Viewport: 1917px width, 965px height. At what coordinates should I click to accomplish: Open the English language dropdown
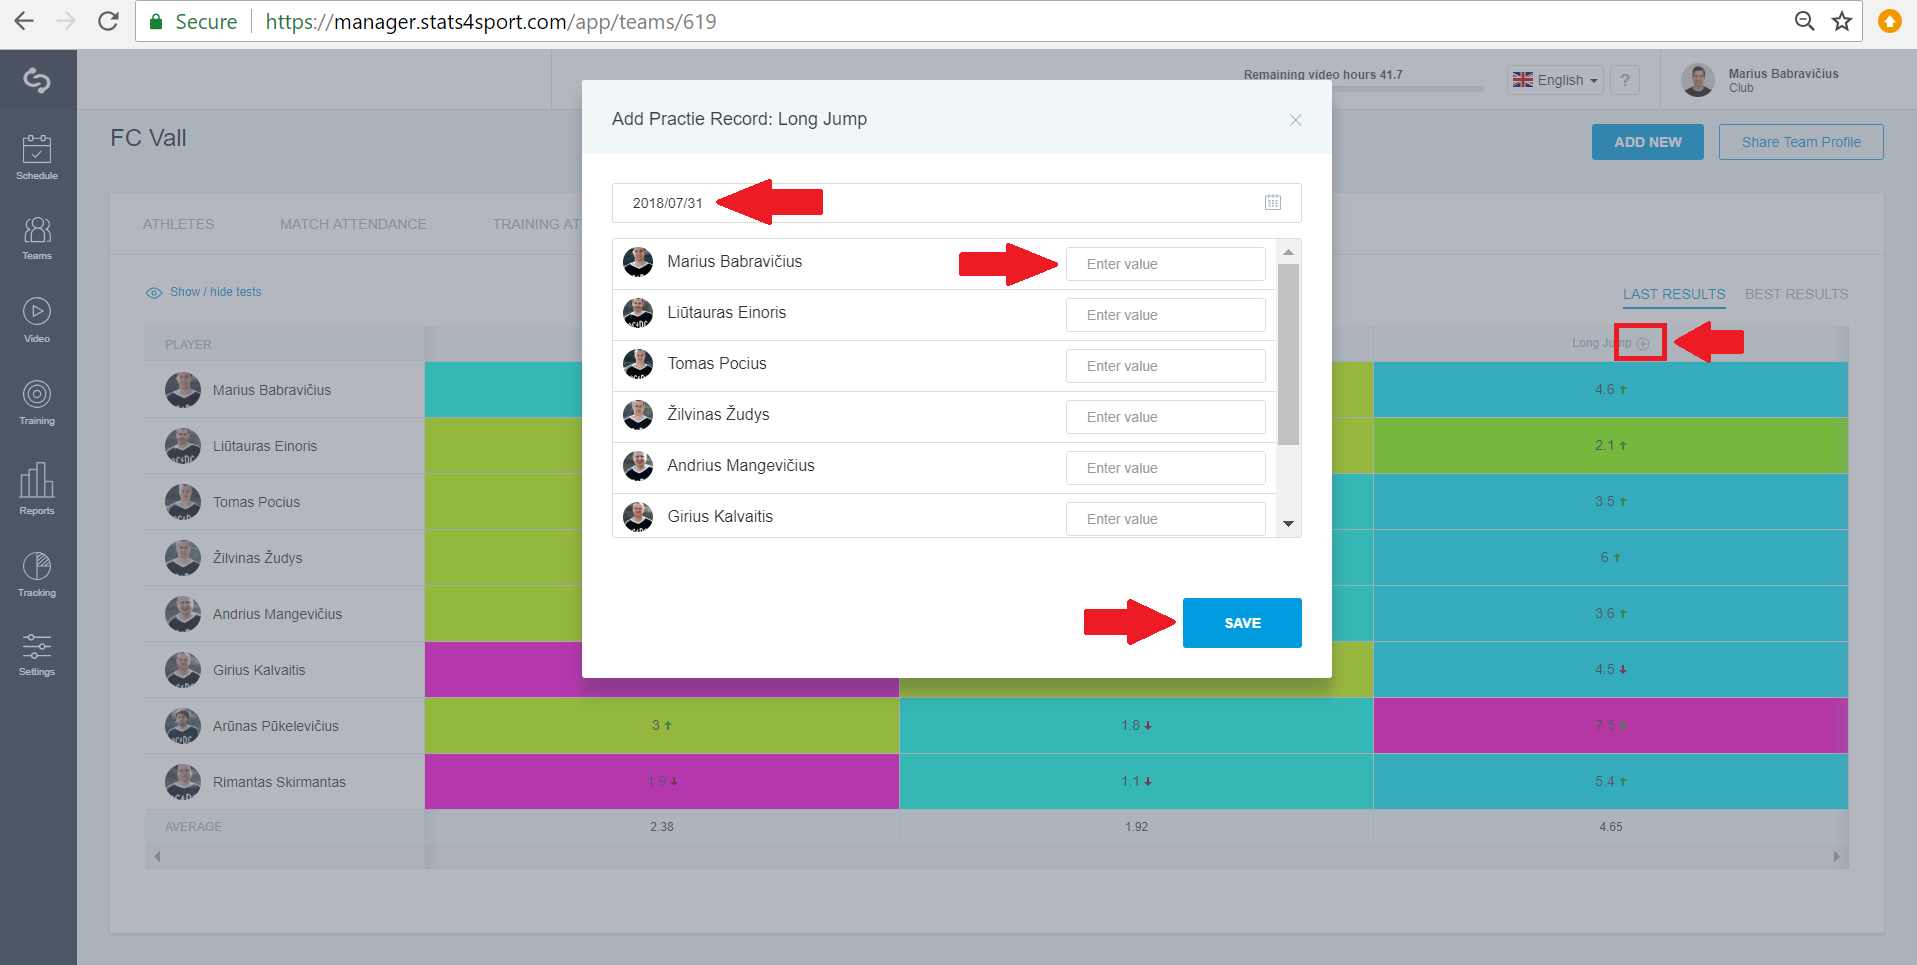pyautogui.click(x=1555, y=80)
